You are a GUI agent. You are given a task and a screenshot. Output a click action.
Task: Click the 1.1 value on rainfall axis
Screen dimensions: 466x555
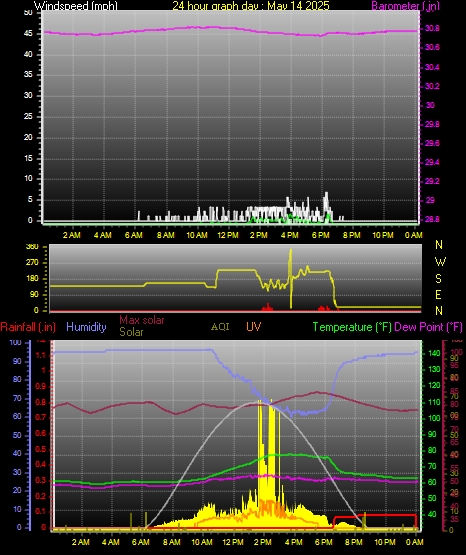(41, 355)
